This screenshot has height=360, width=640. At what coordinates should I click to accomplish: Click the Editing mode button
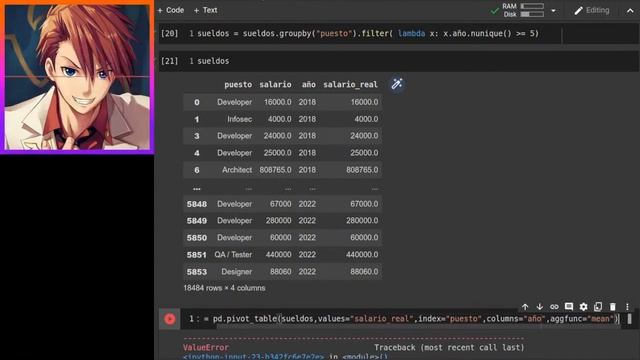[x=592, y=11]
